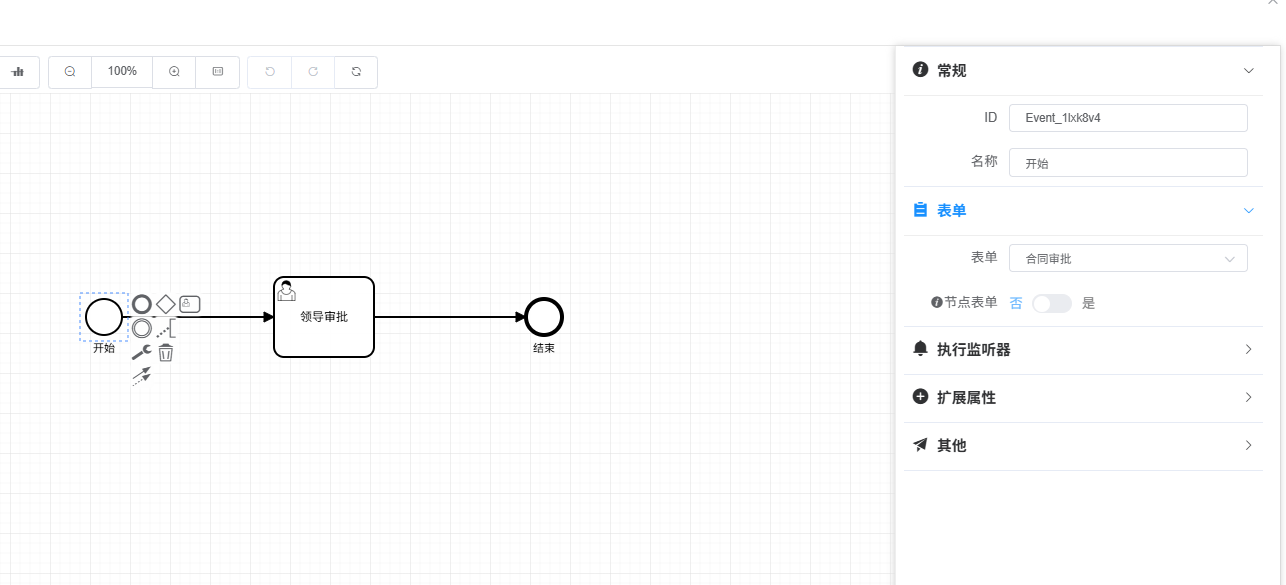
Task: Append an end event from context pad
Action: click(142, 304)
